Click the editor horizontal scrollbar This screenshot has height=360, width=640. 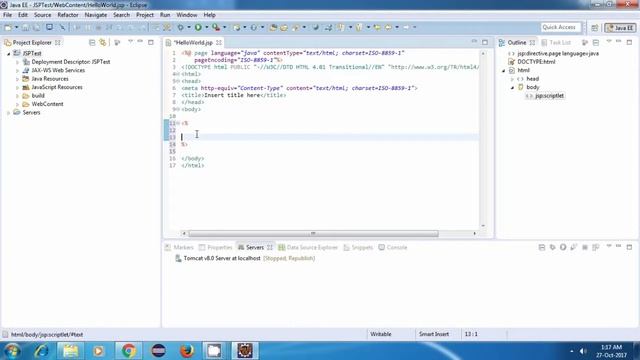[313, 233]
